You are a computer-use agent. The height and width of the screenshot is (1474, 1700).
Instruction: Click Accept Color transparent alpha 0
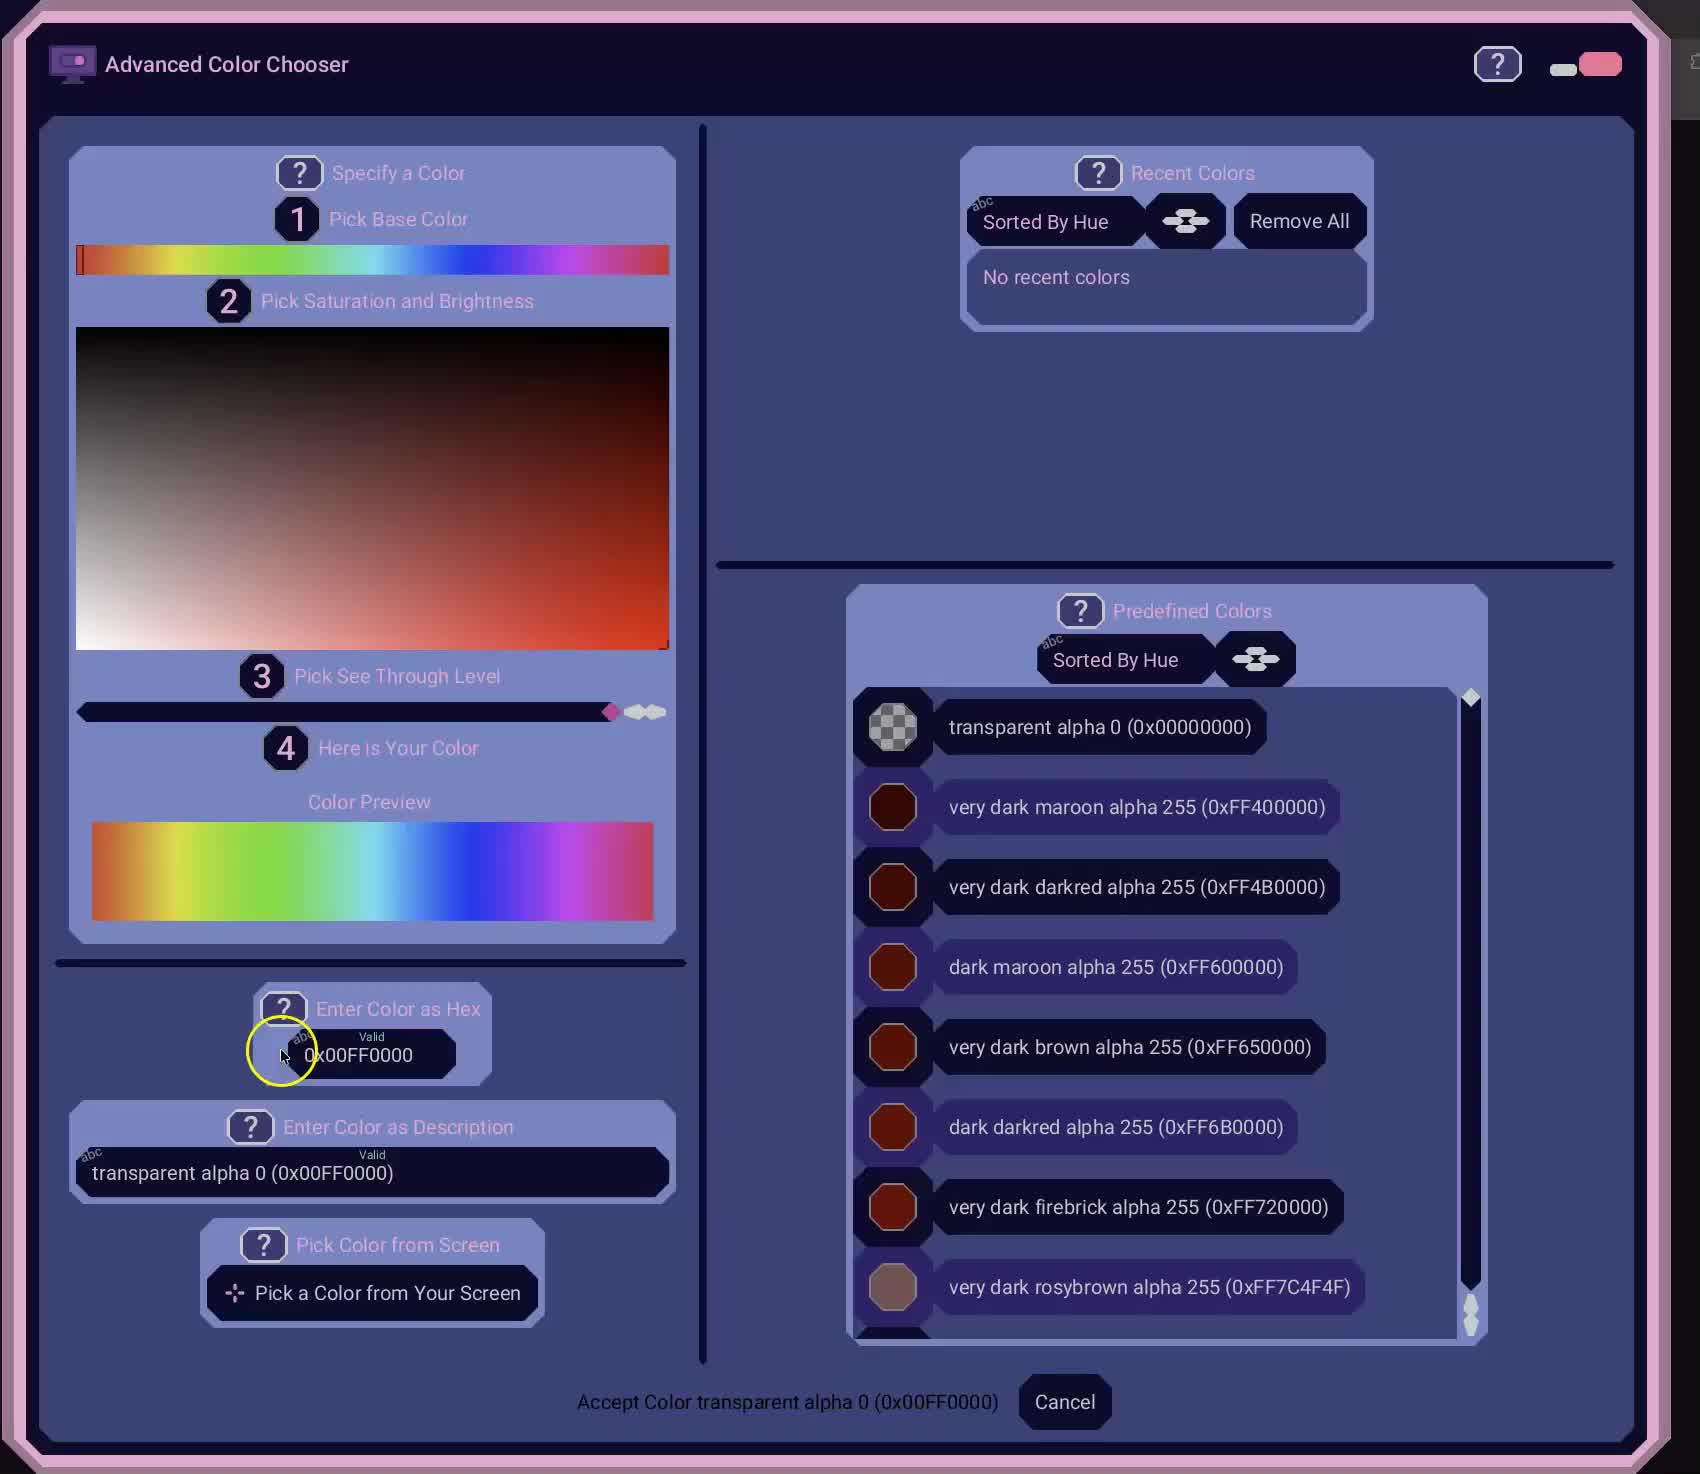pos(787,1402)
